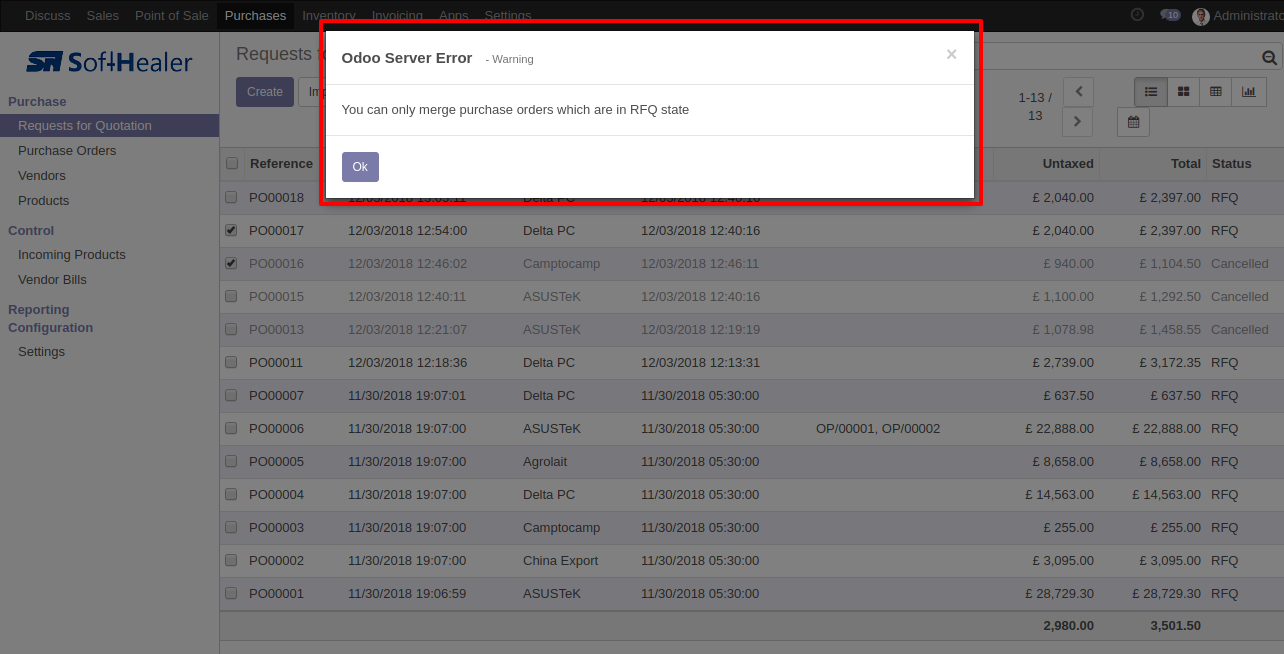
Task: Uncheck the PO00016 row checkbox
Action: pos(231,263)
